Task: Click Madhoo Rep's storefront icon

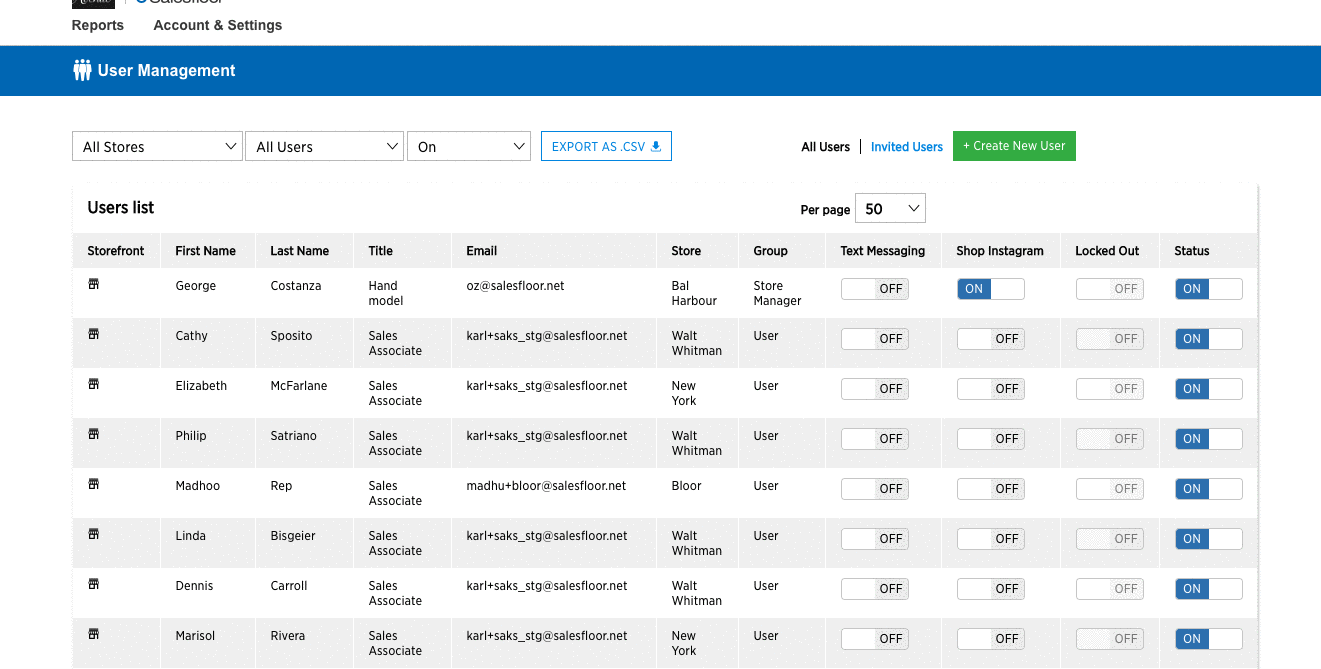Action: (x=94, y=484)
